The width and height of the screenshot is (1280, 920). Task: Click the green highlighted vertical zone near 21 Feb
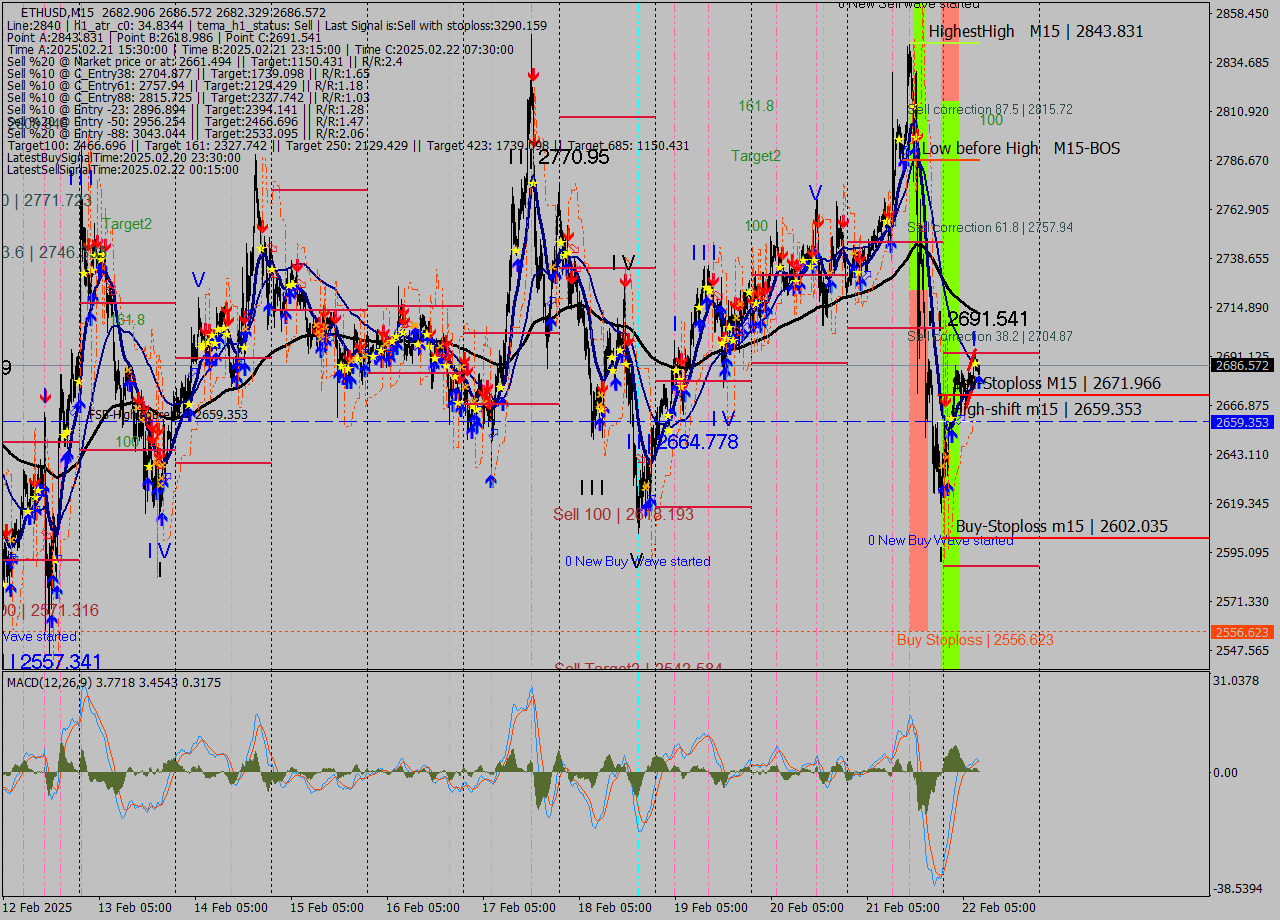[x=950, y=300]
